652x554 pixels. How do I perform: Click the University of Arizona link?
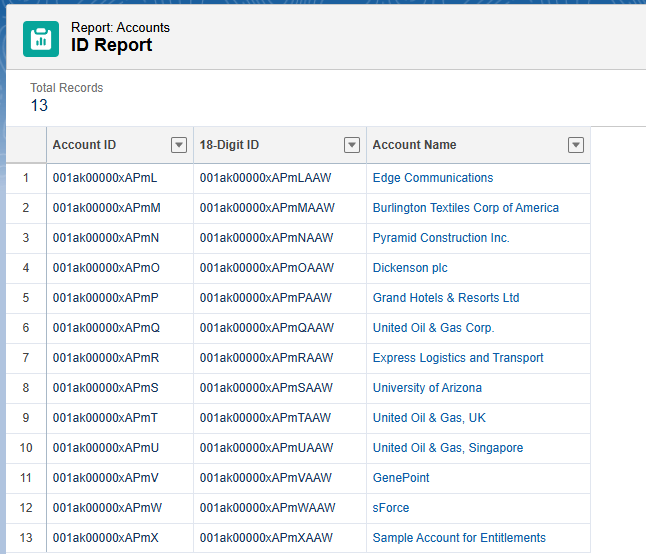(x=427, y=388)
